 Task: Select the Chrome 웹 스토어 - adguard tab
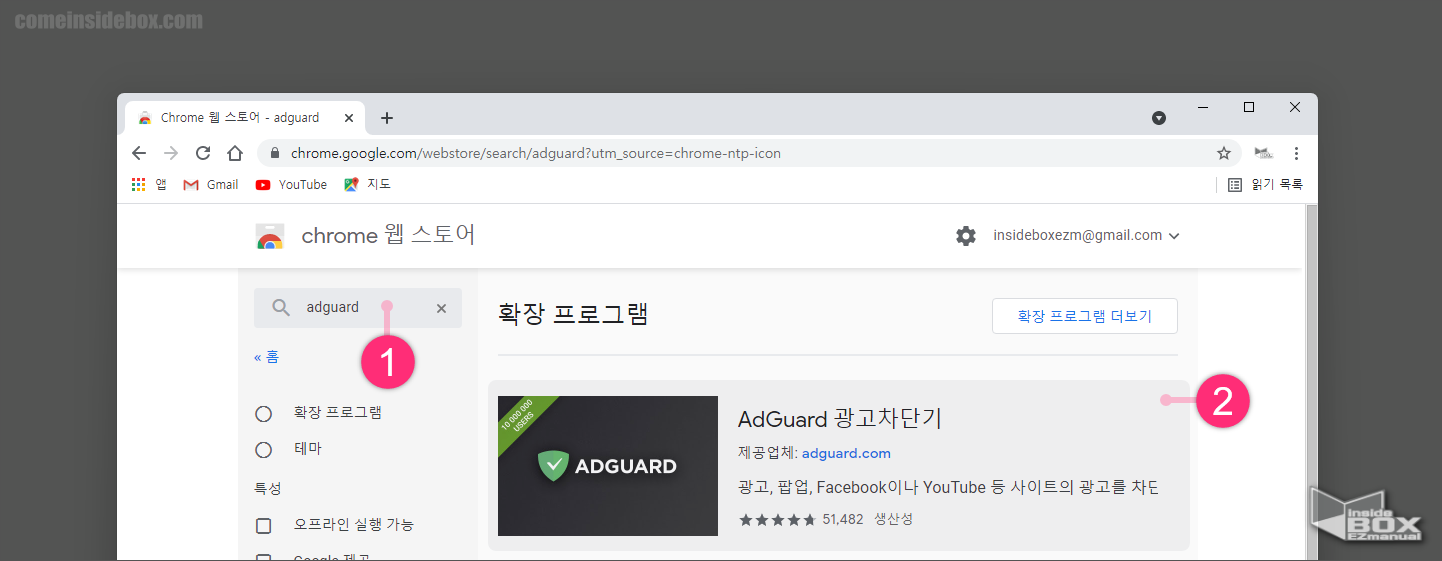pos(244,118)
